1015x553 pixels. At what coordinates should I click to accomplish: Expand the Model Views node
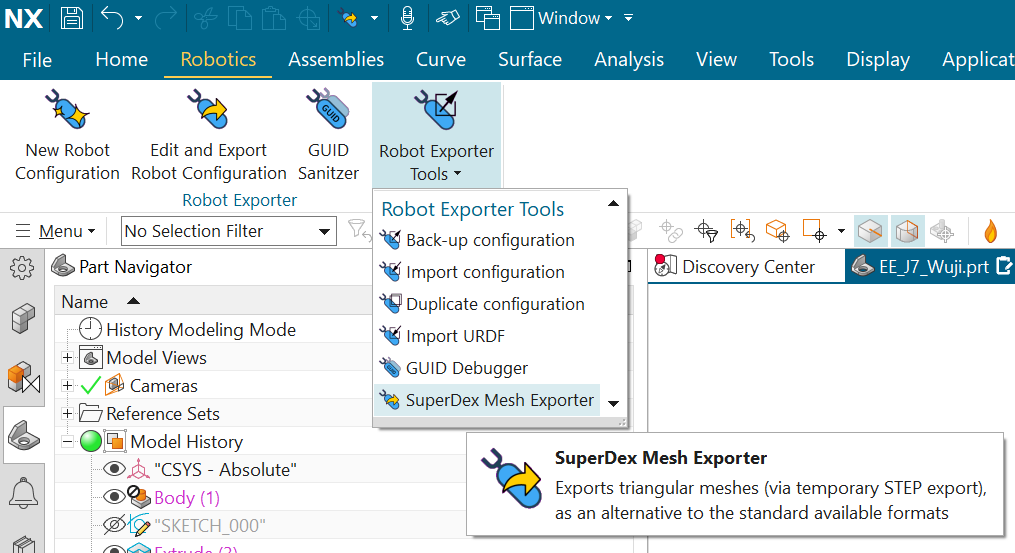pos(67,357)
